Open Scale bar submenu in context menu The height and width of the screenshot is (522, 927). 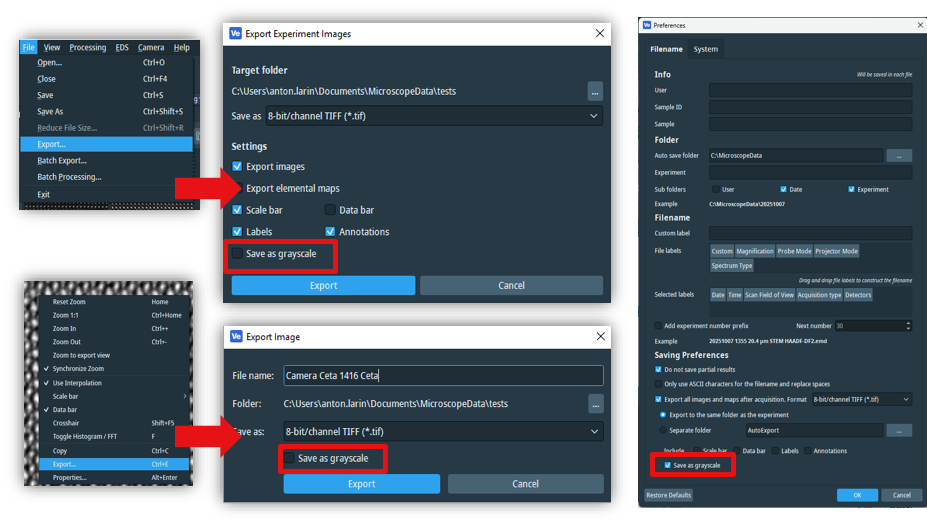coord(115,397)
